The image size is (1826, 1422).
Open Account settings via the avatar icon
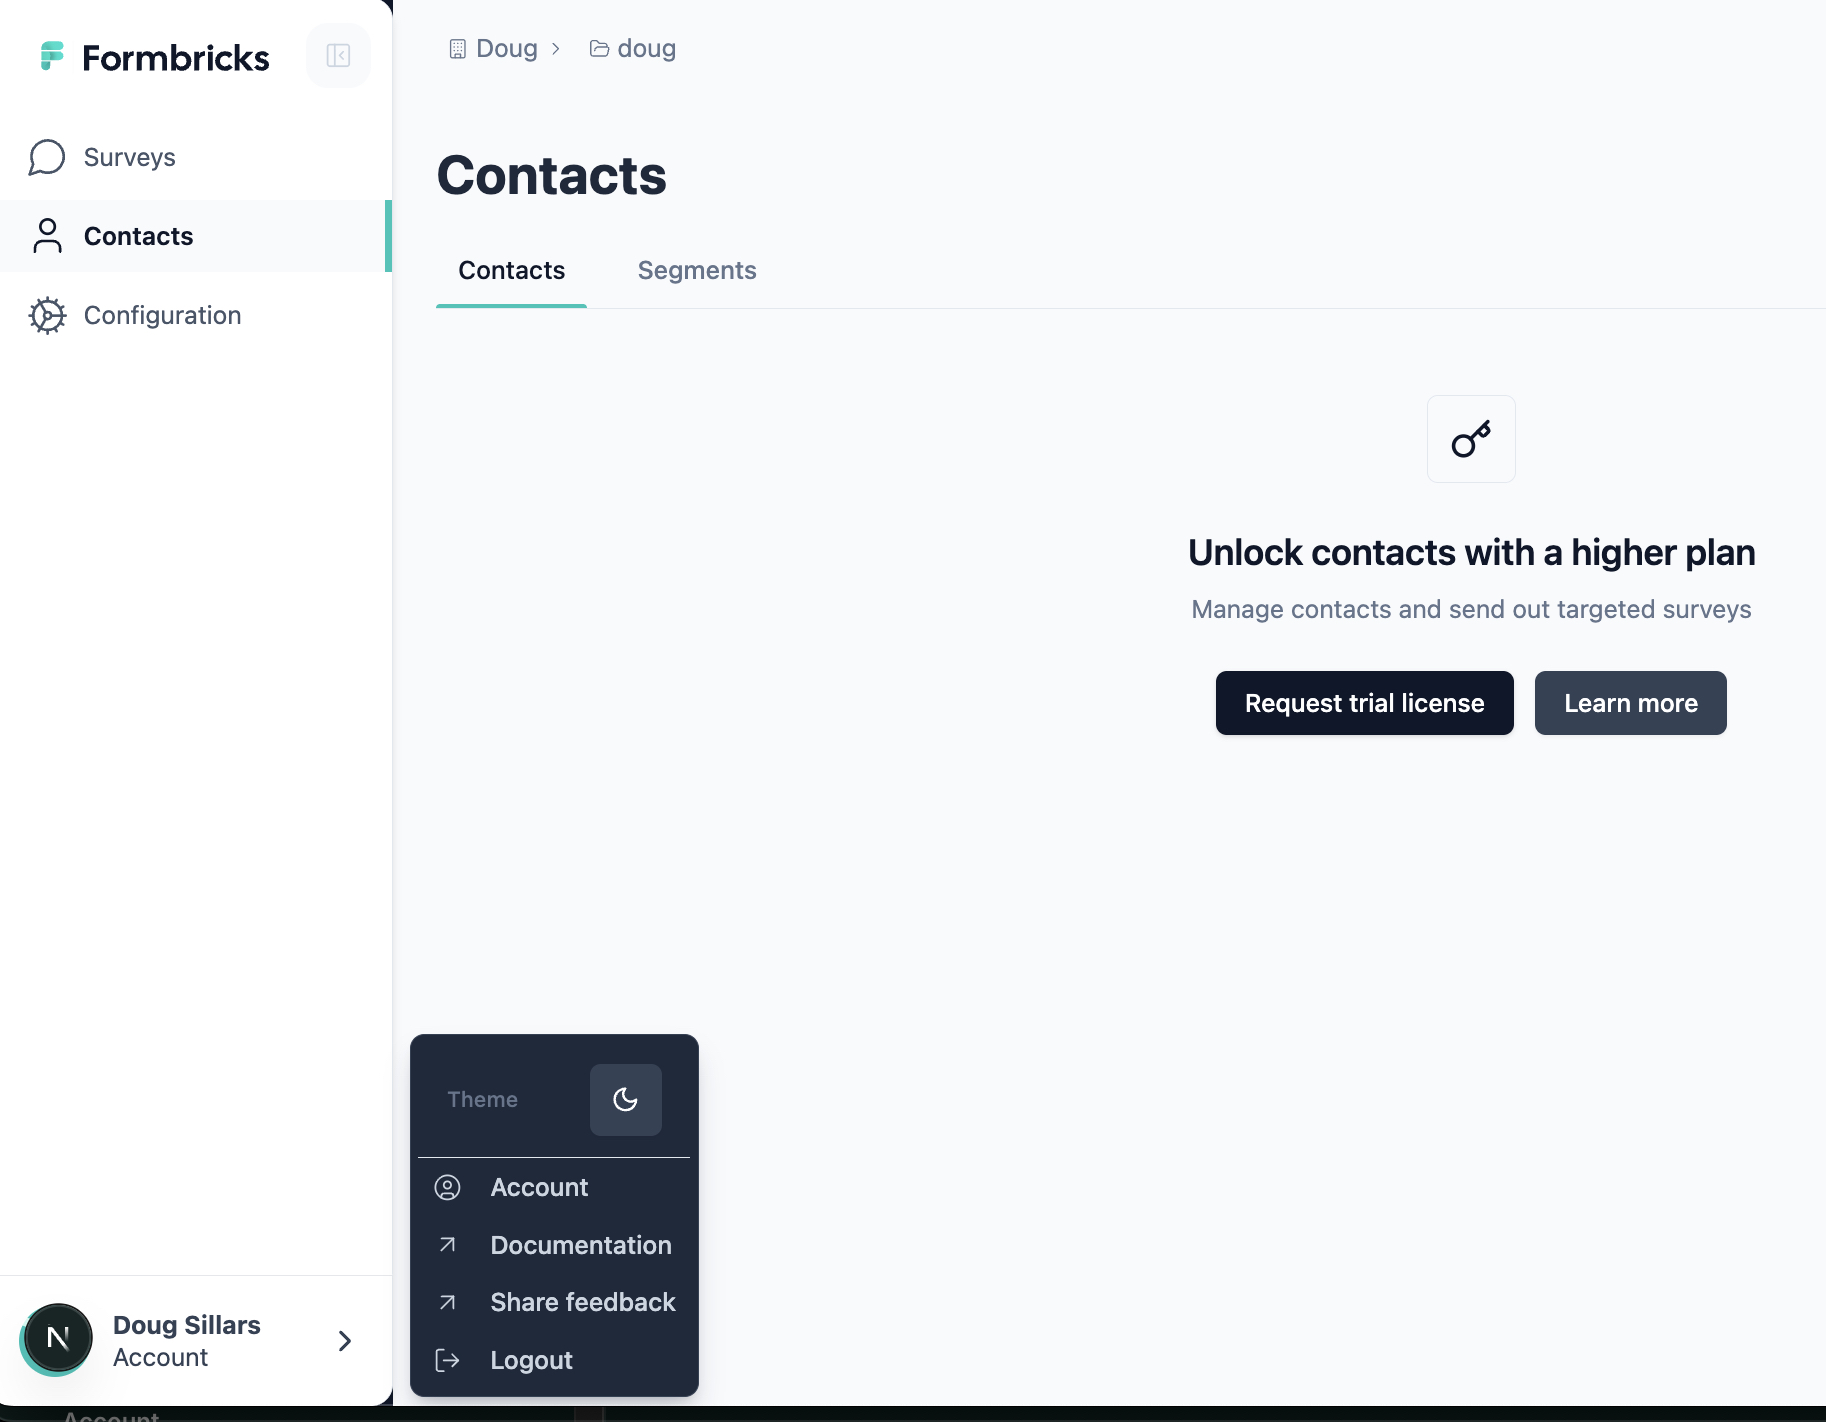448,1188
